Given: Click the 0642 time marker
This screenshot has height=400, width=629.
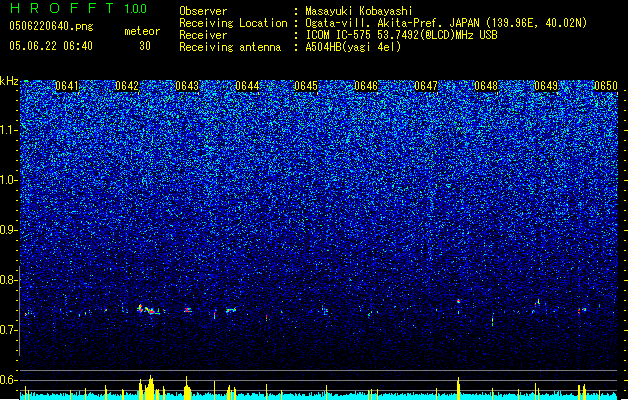Looking at the screenshot, I should 127,86.
